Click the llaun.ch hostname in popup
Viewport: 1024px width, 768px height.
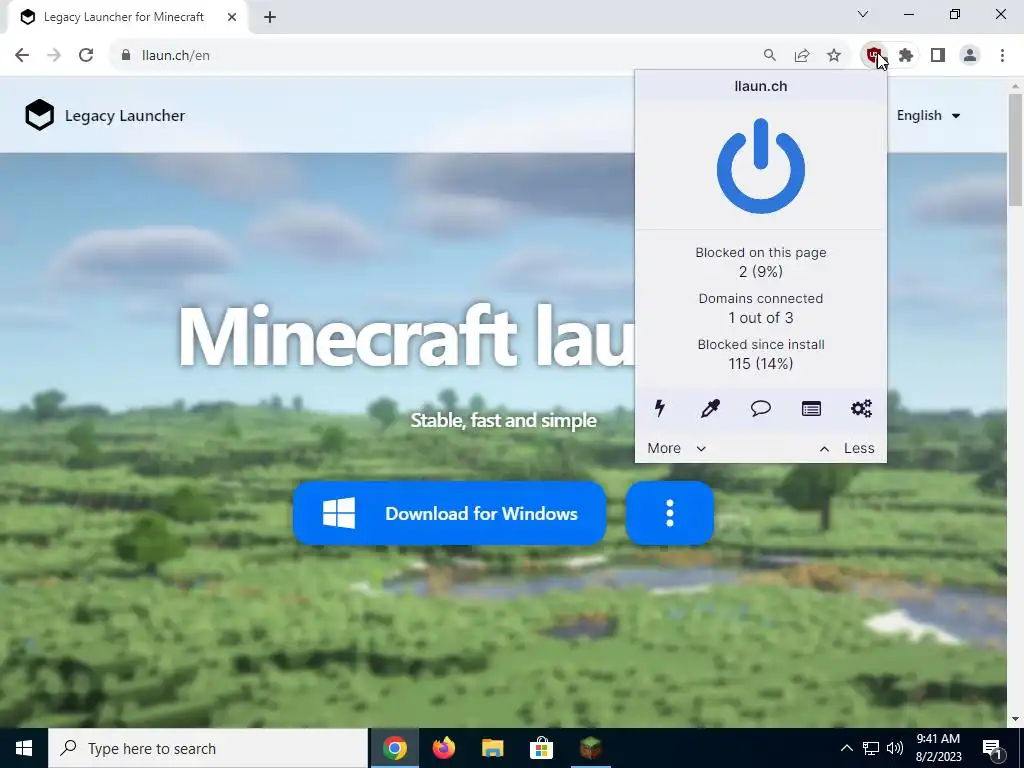coord(761,86)
